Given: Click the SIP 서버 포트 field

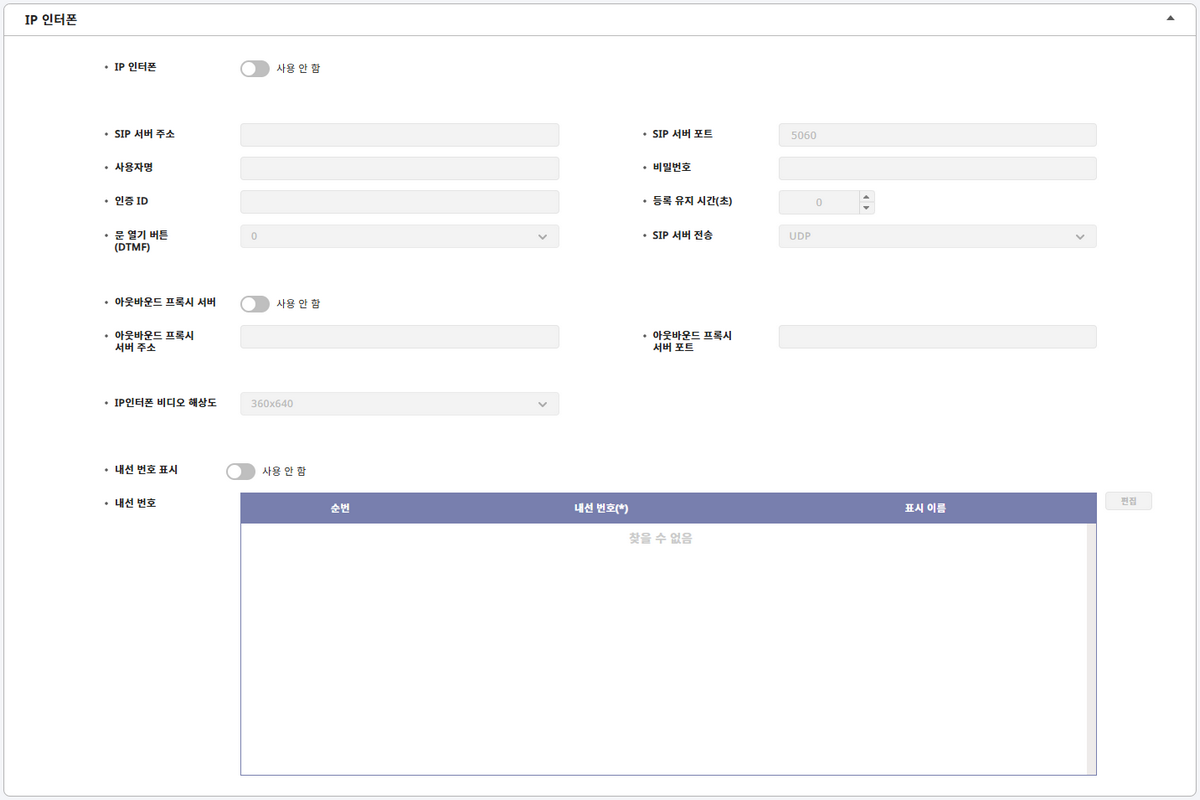Looking at the screenshot, I should click(x=937, y=135).
